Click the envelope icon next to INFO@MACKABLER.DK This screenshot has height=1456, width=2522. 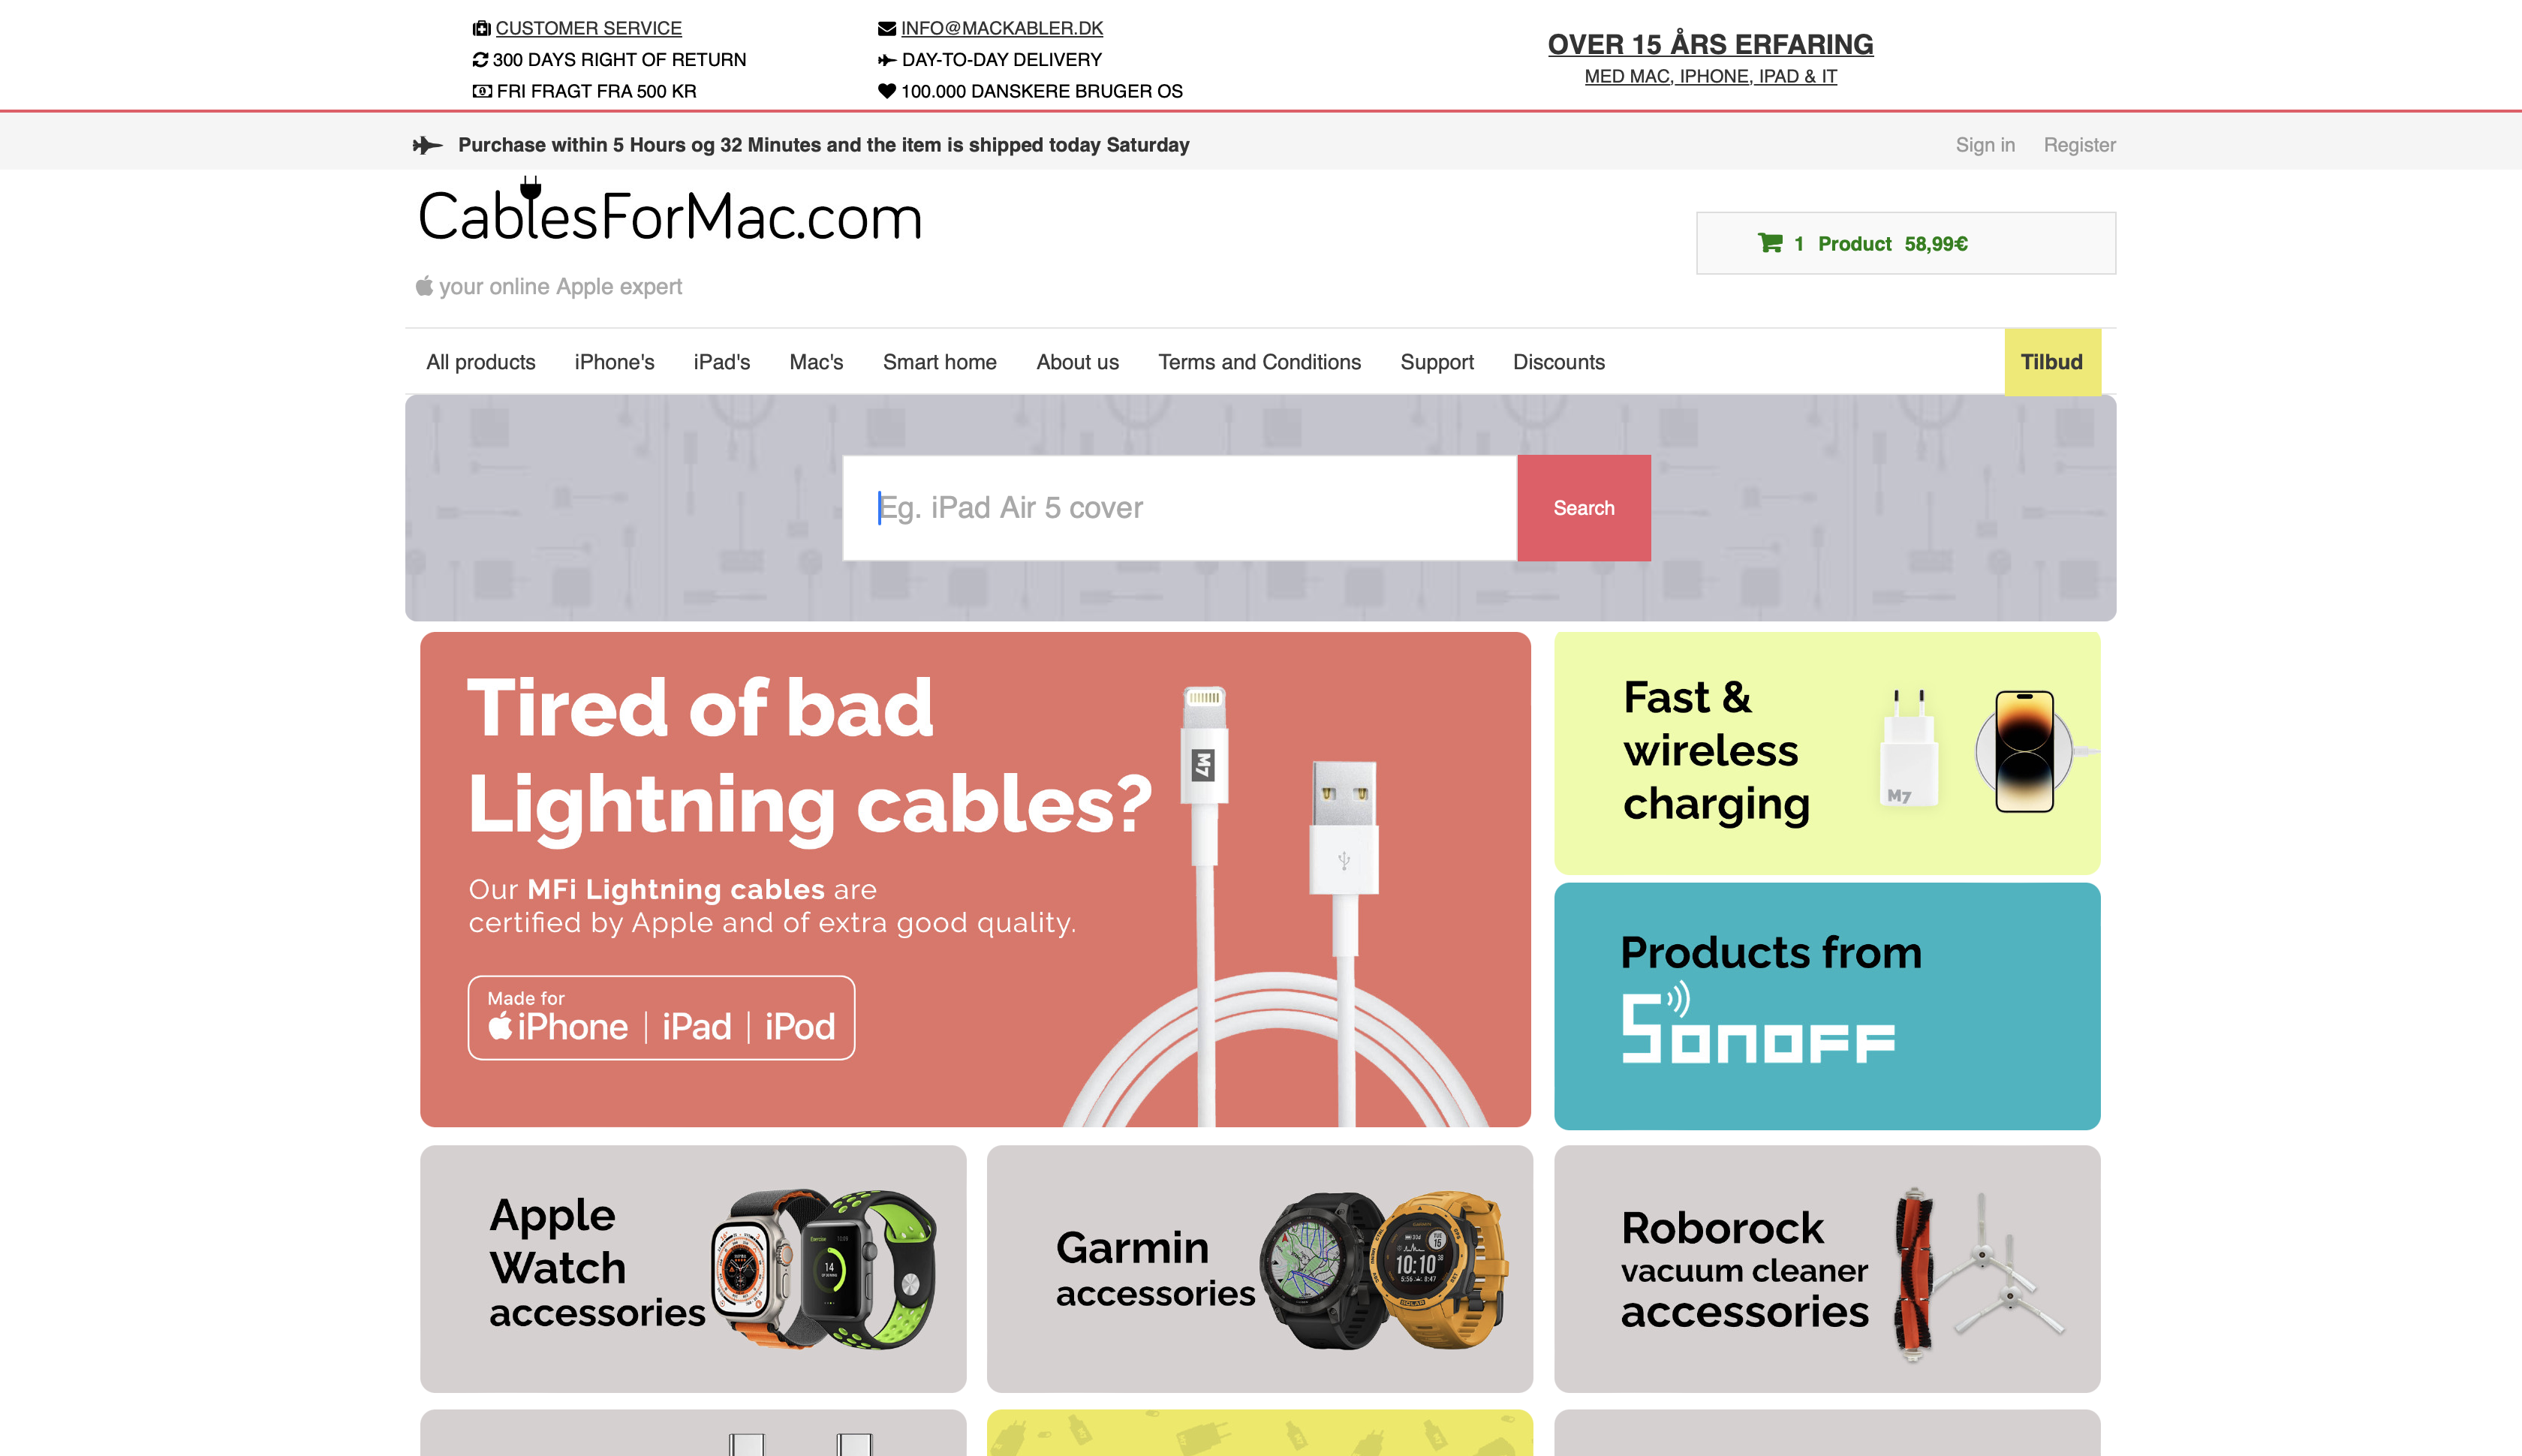tap(886, 28)
